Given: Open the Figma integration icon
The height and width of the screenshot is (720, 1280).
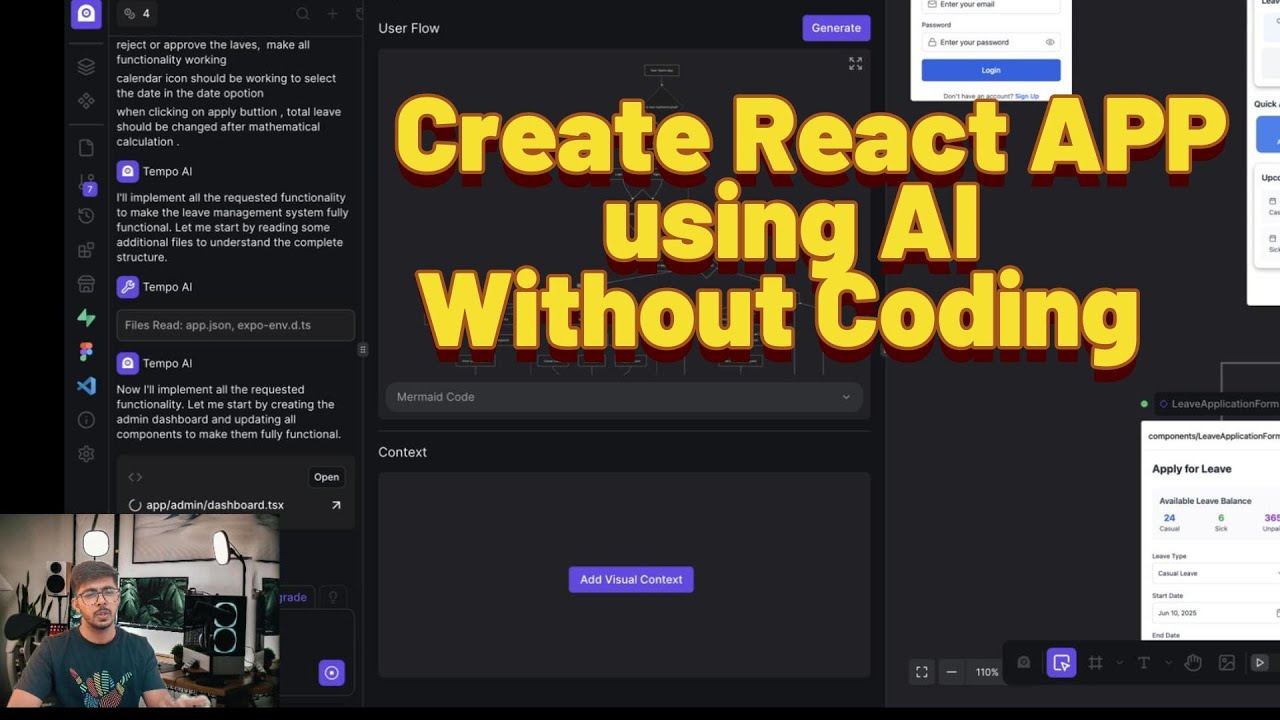Looking at the screenshot, I should [x=86, y=352].
